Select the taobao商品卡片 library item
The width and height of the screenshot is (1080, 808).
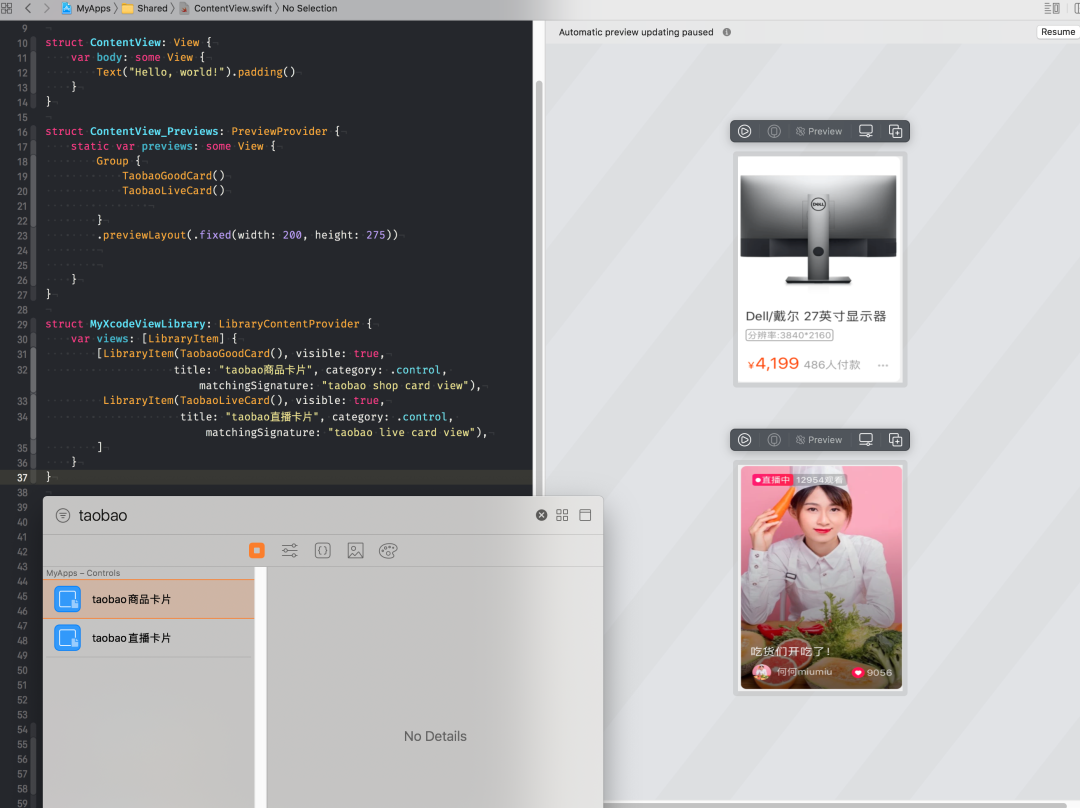(x=149, y=599)
